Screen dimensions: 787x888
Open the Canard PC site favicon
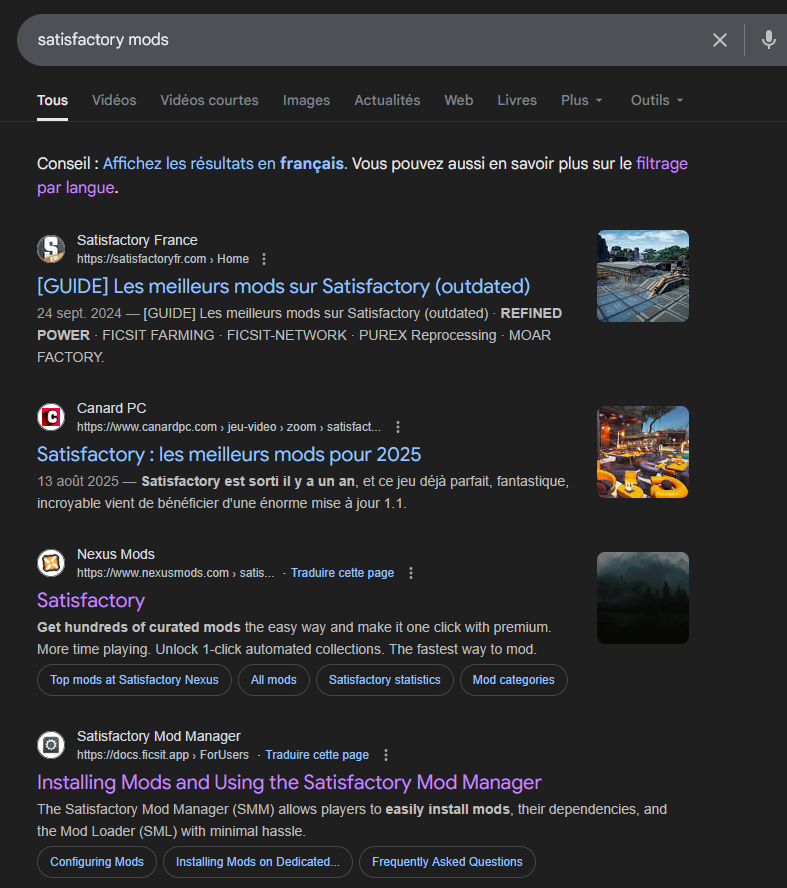tap(51, 417)
